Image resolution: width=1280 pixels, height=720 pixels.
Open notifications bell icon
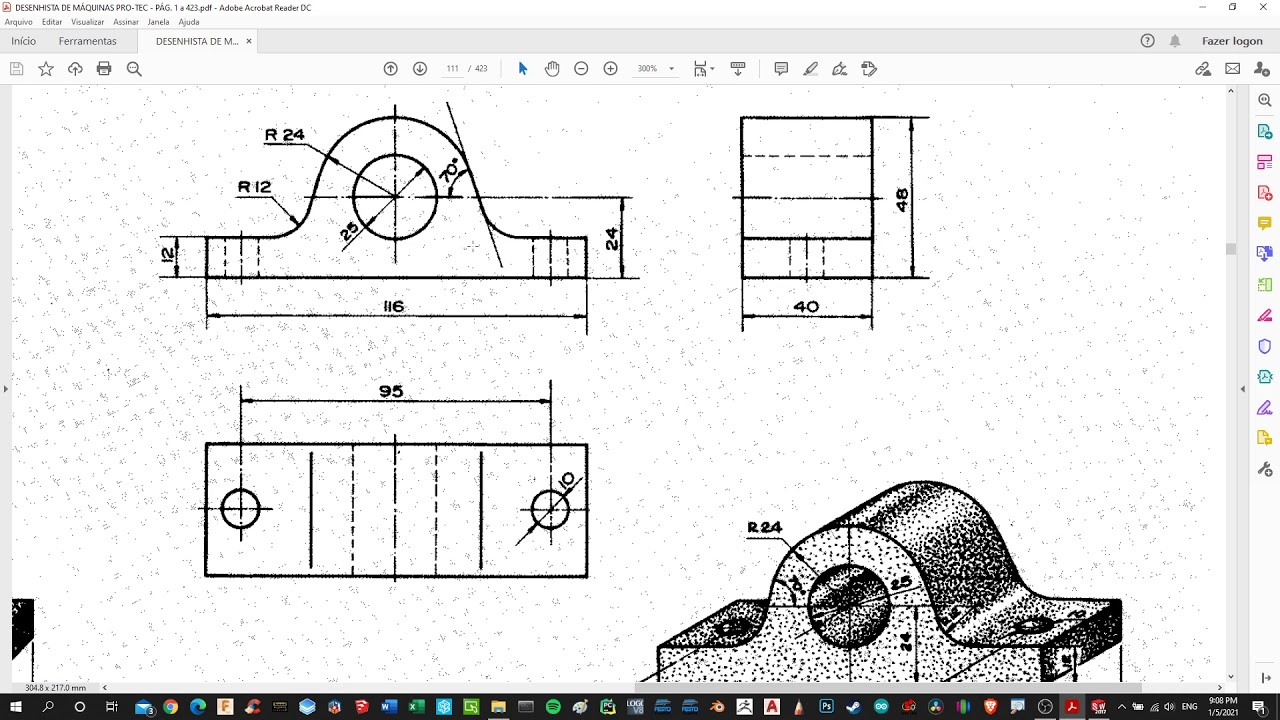(x=1175, y=41)
